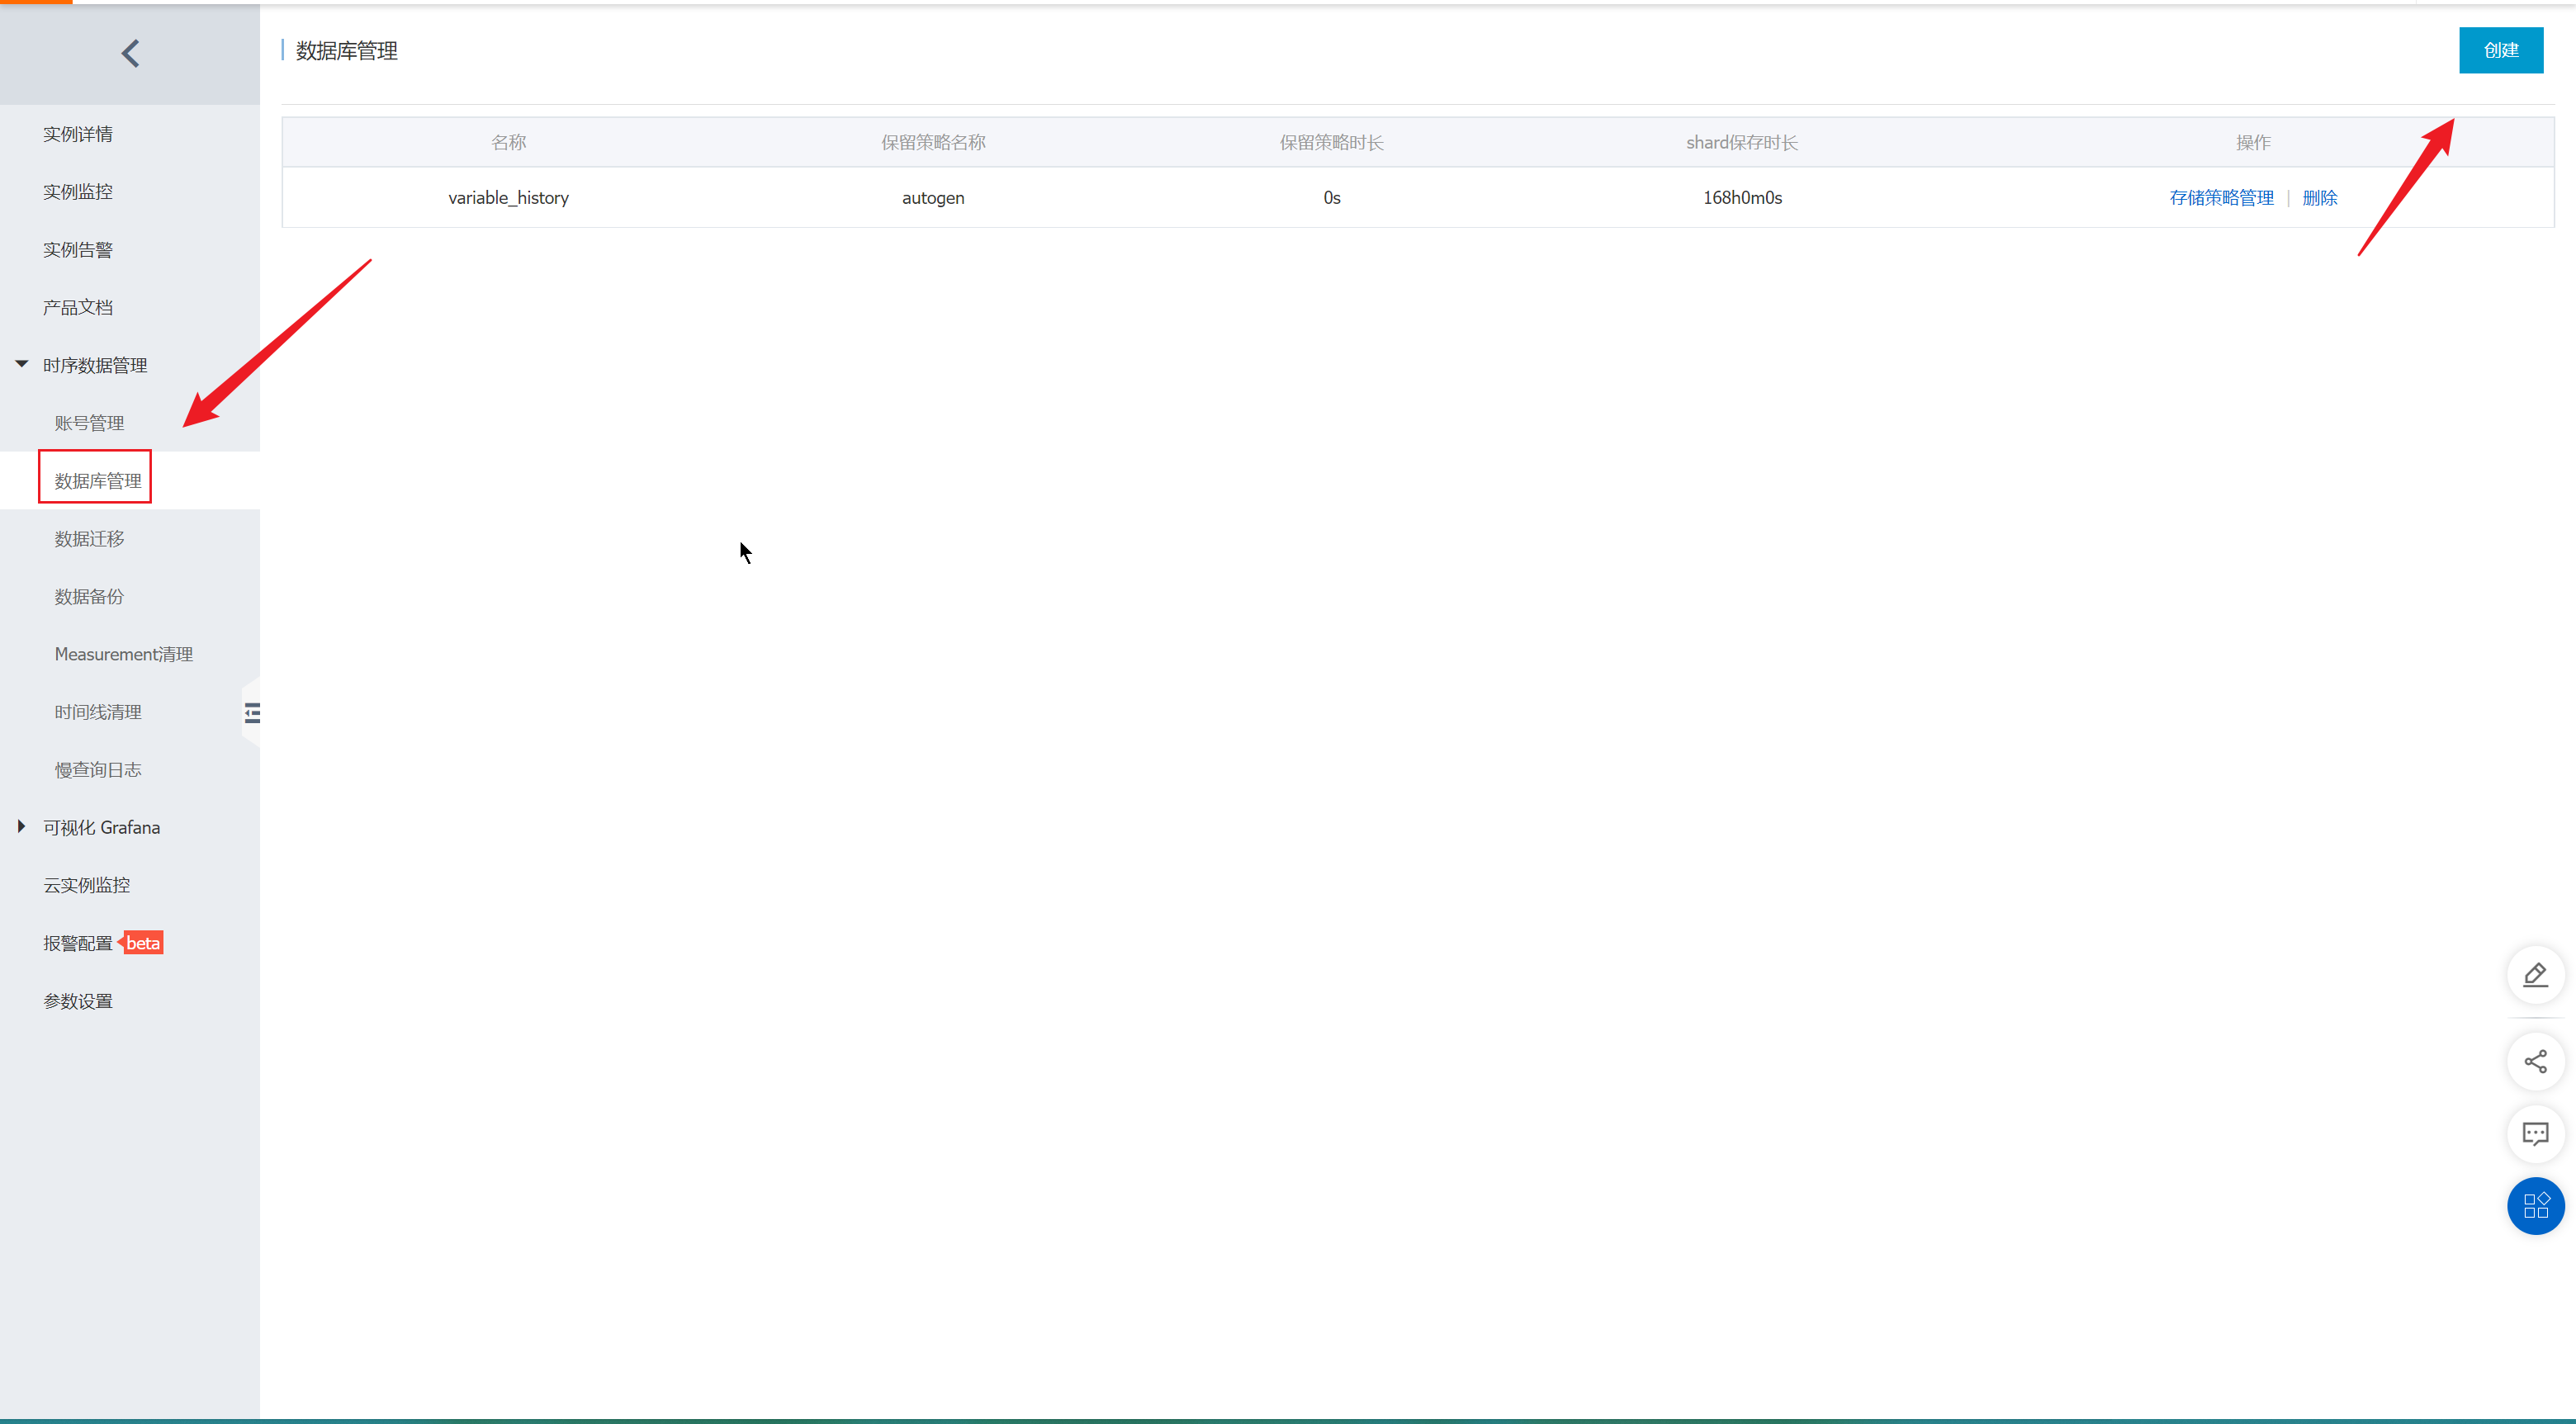Viewport: 2576px width, 1424px height.
Task: Click the autogen retention policy cell
Action: coord(933,198)
